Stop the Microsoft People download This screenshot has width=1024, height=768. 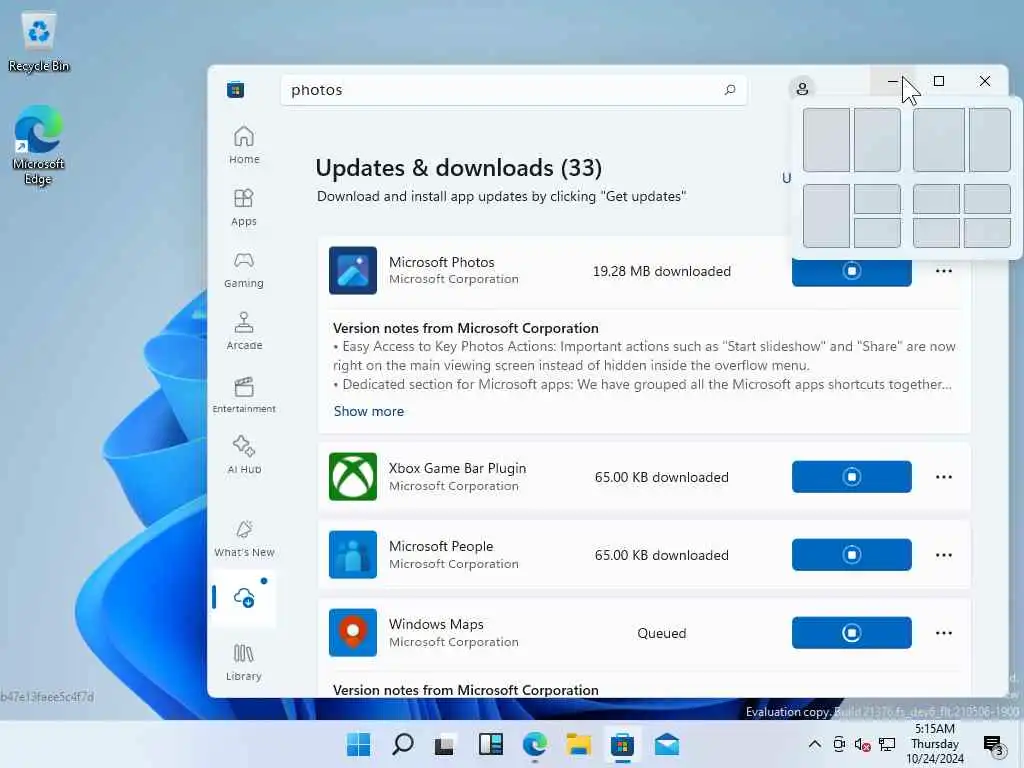(x=852, y=554)
